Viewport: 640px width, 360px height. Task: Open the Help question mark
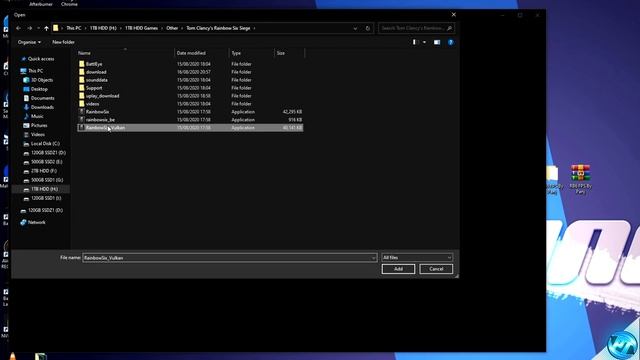[451, 42]
